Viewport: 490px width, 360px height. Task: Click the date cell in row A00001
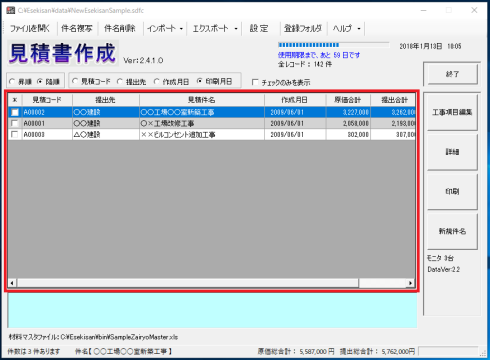[295, 123]
